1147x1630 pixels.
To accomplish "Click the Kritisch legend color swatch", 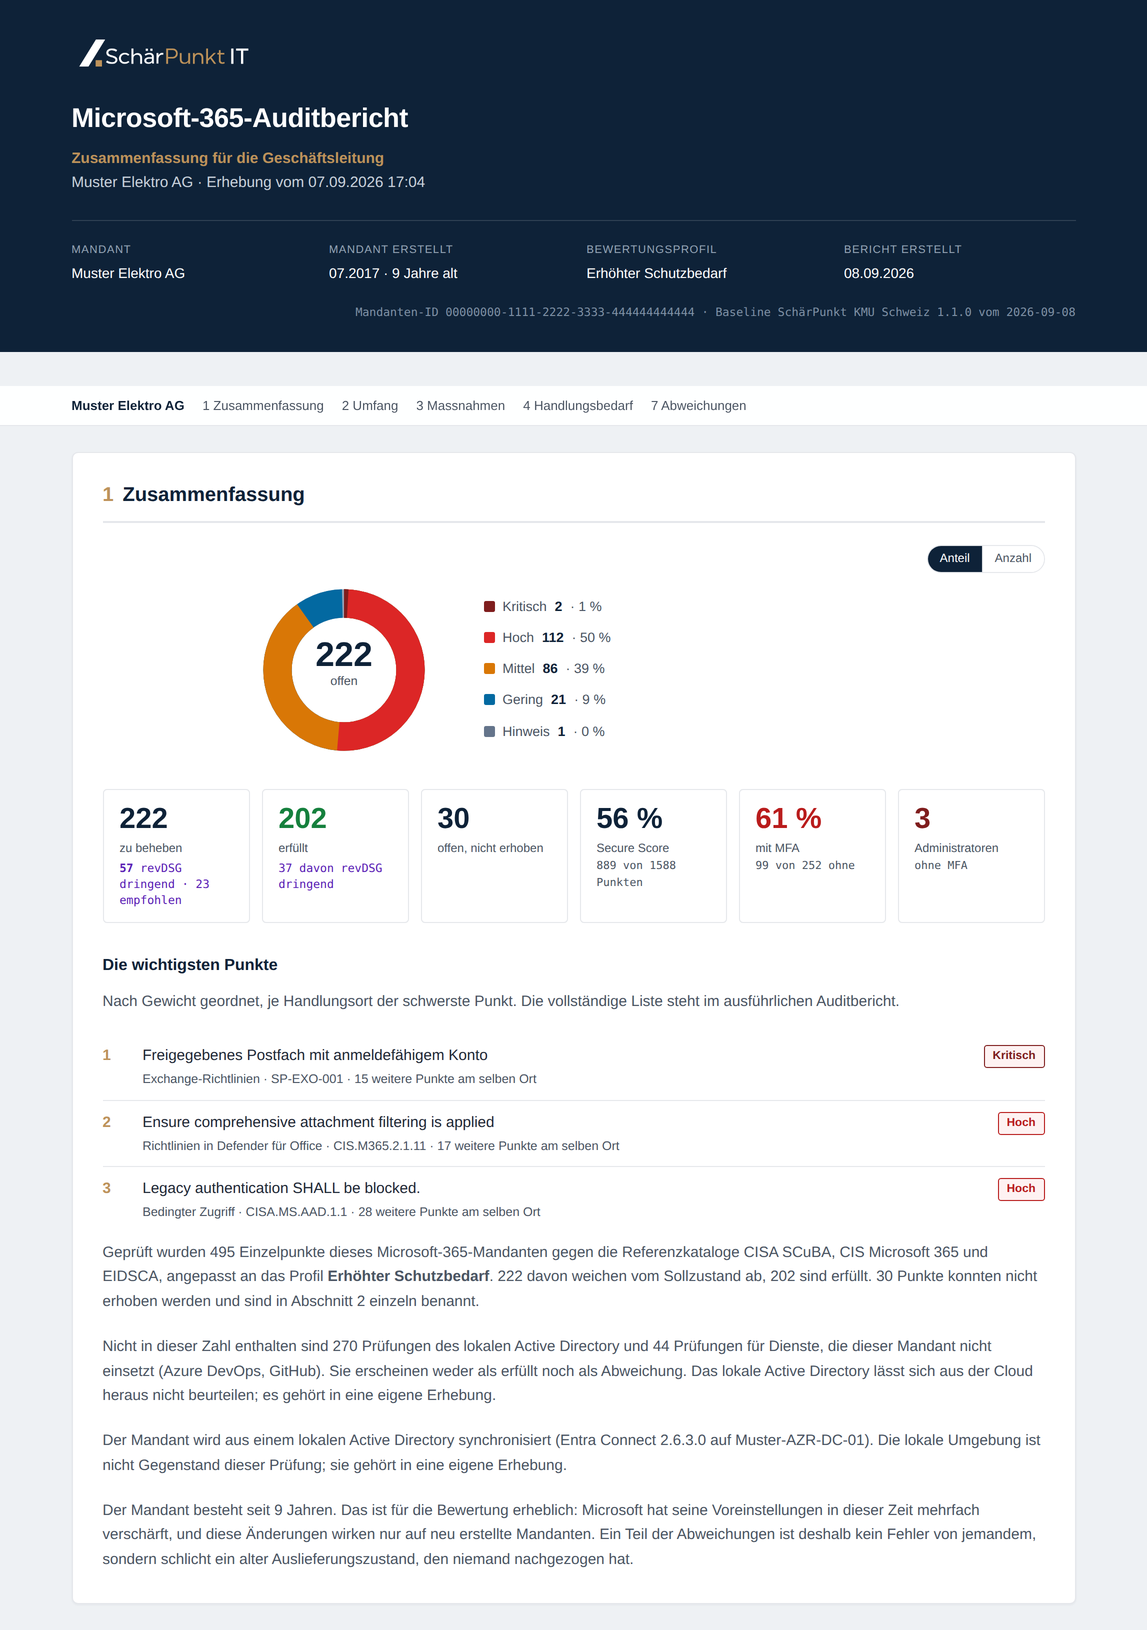I will point(489,607).
